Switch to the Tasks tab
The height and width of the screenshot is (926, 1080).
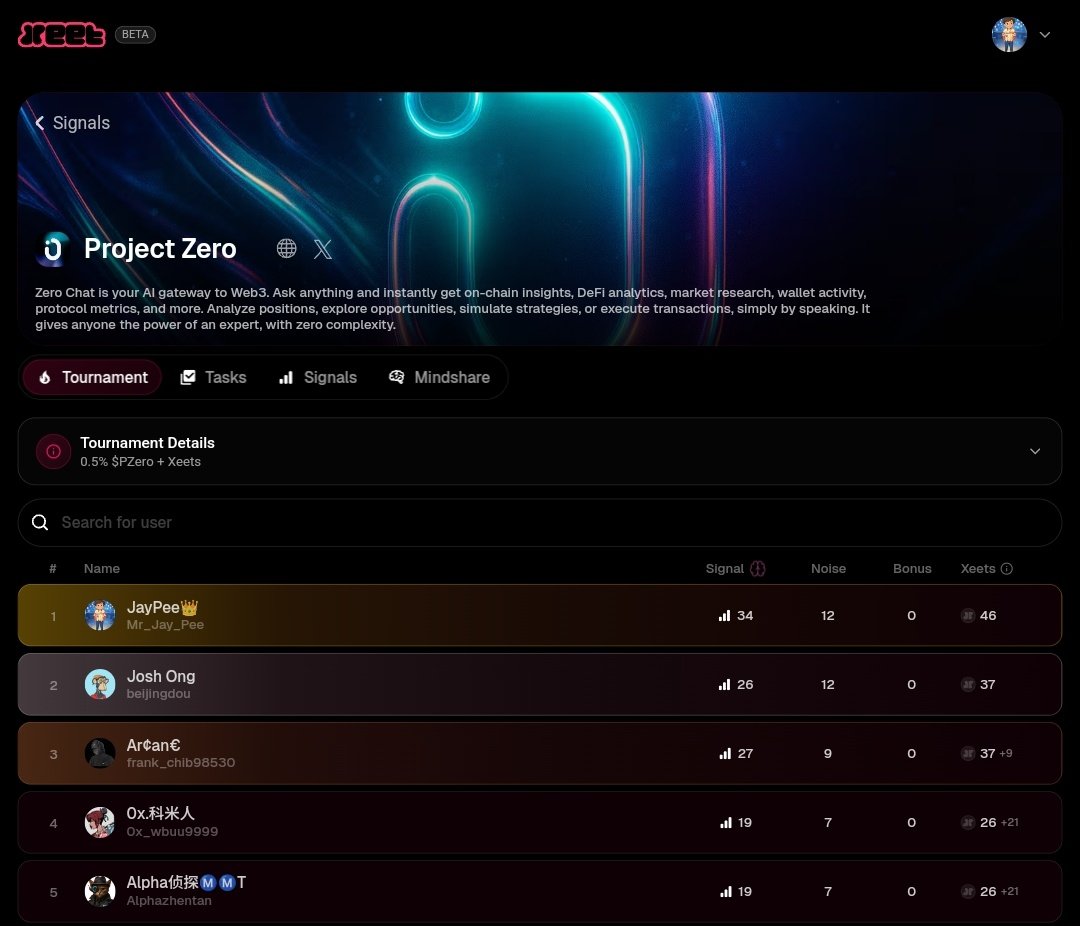pos(213,378)
